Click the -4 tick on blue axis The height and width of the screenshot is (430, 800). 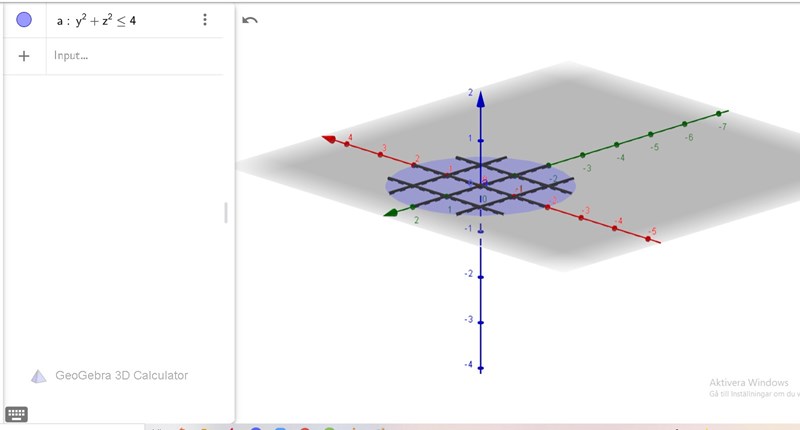pyautogui.click(x=481, y=366)
